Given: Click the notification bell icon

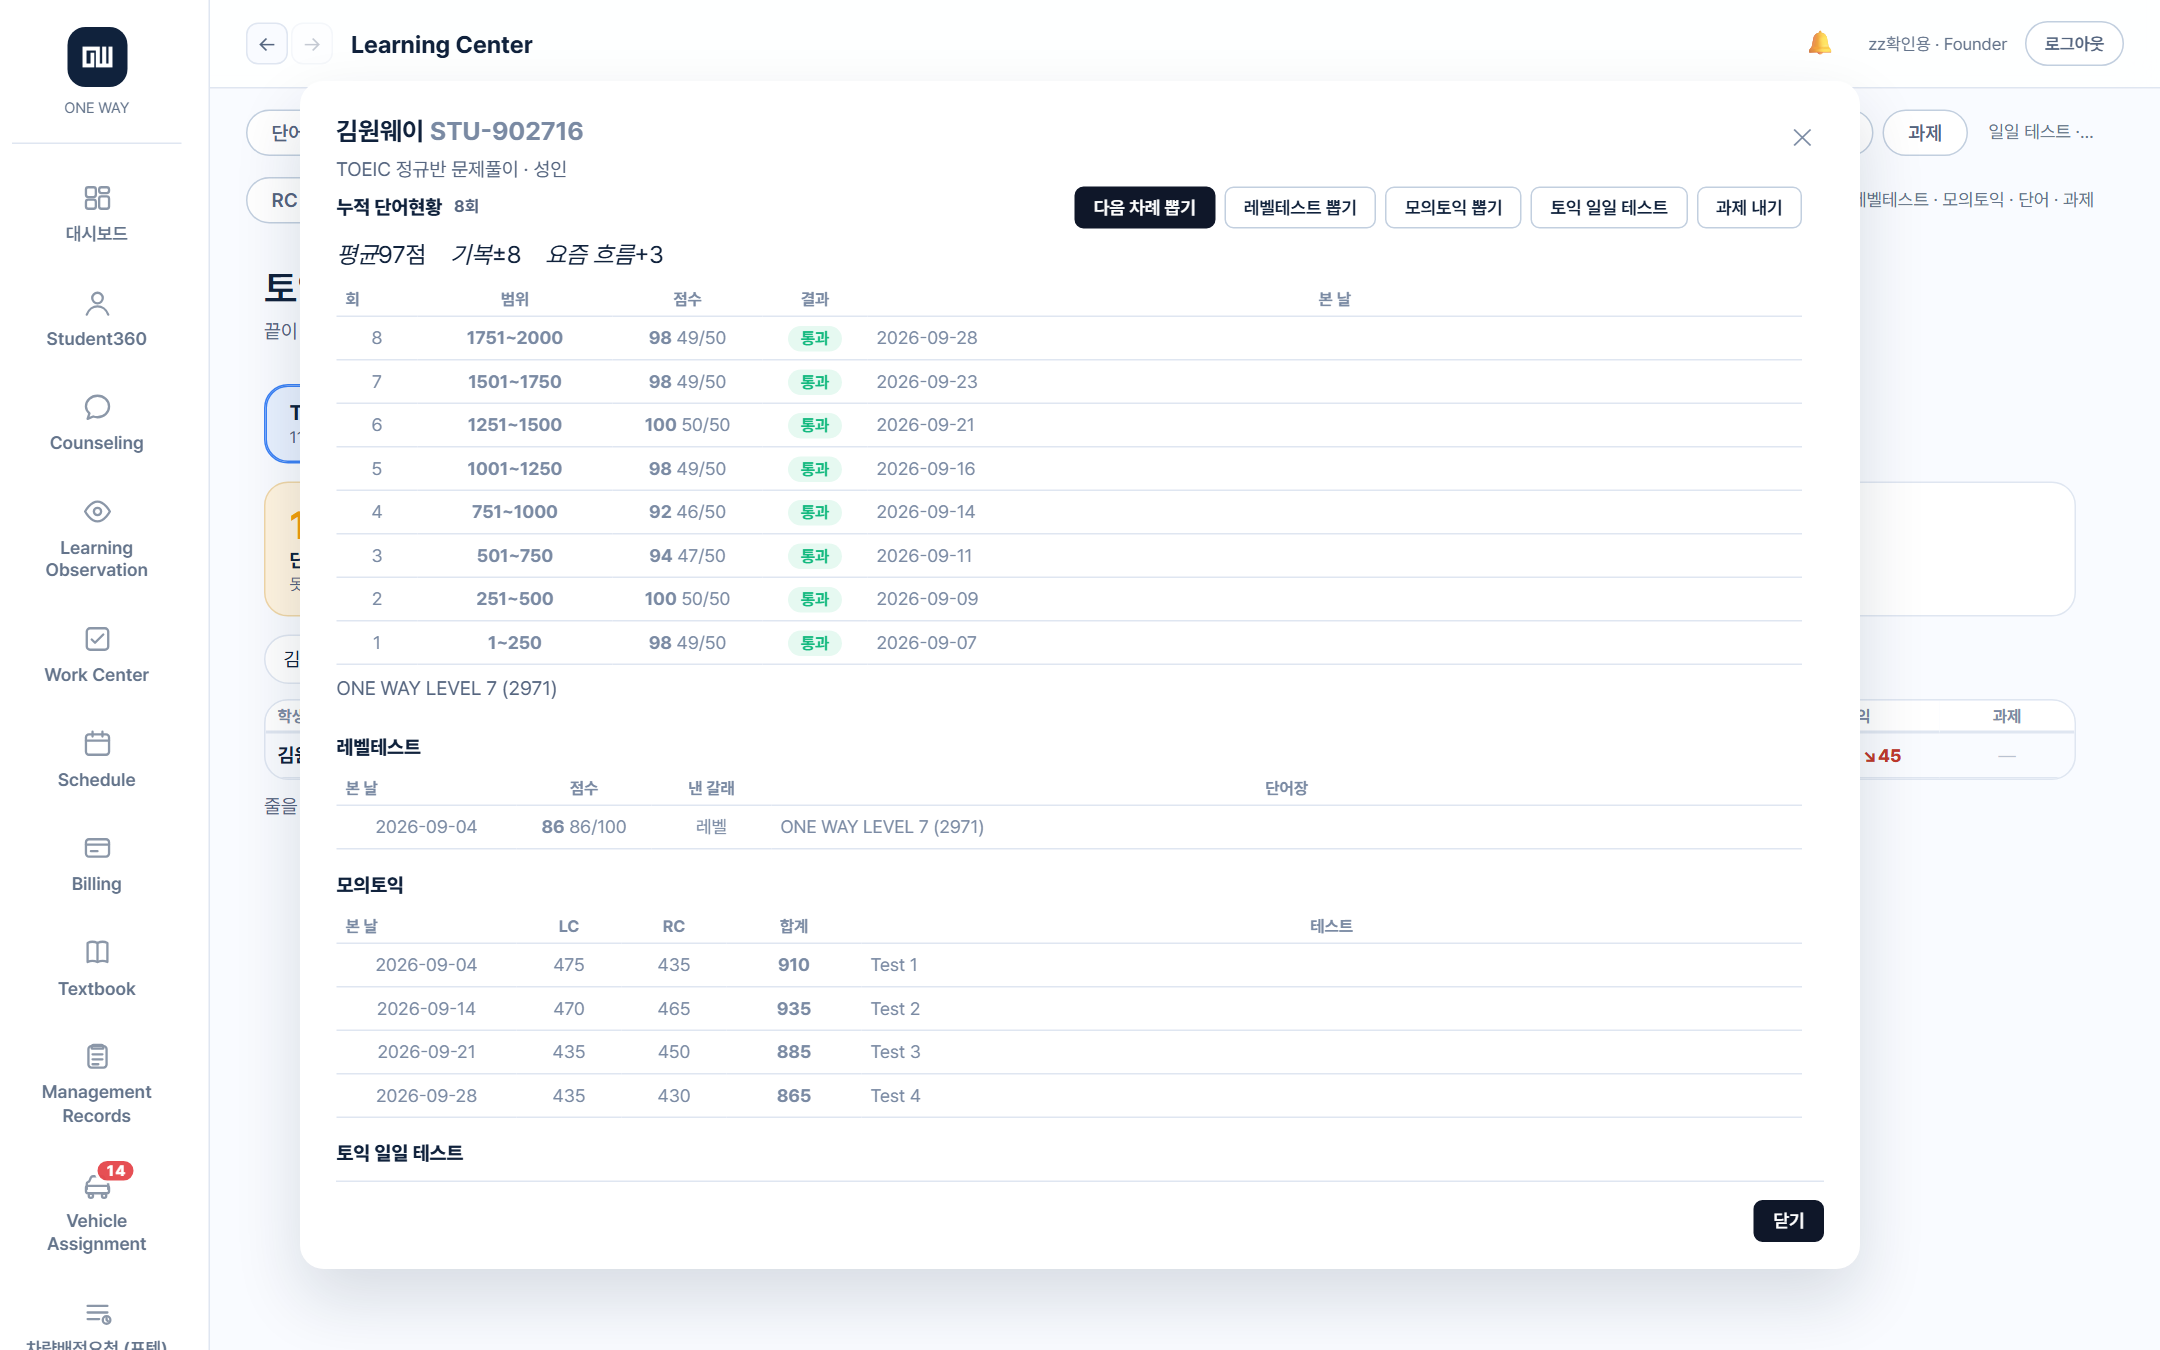Looking at the screenshot, I should [1820, 44].
